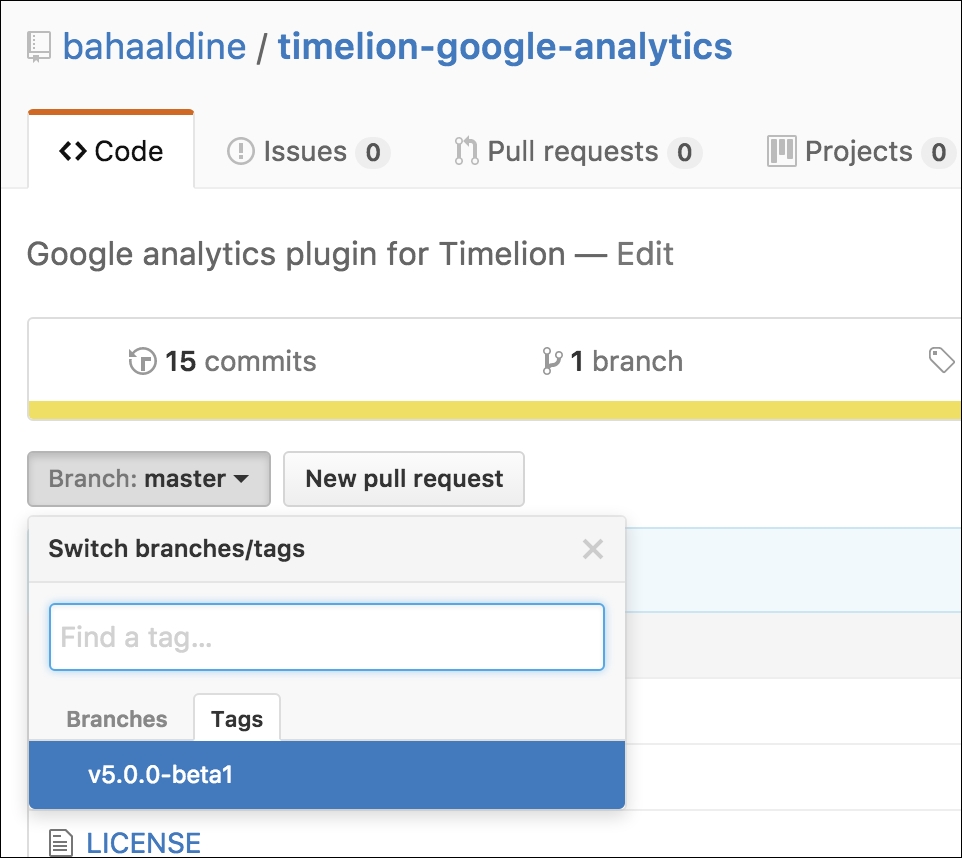This screenshot has height=858, width=962.
Task: Click the Issues exclamation icon
Action: pyautogui.click(x=240, y=151)
